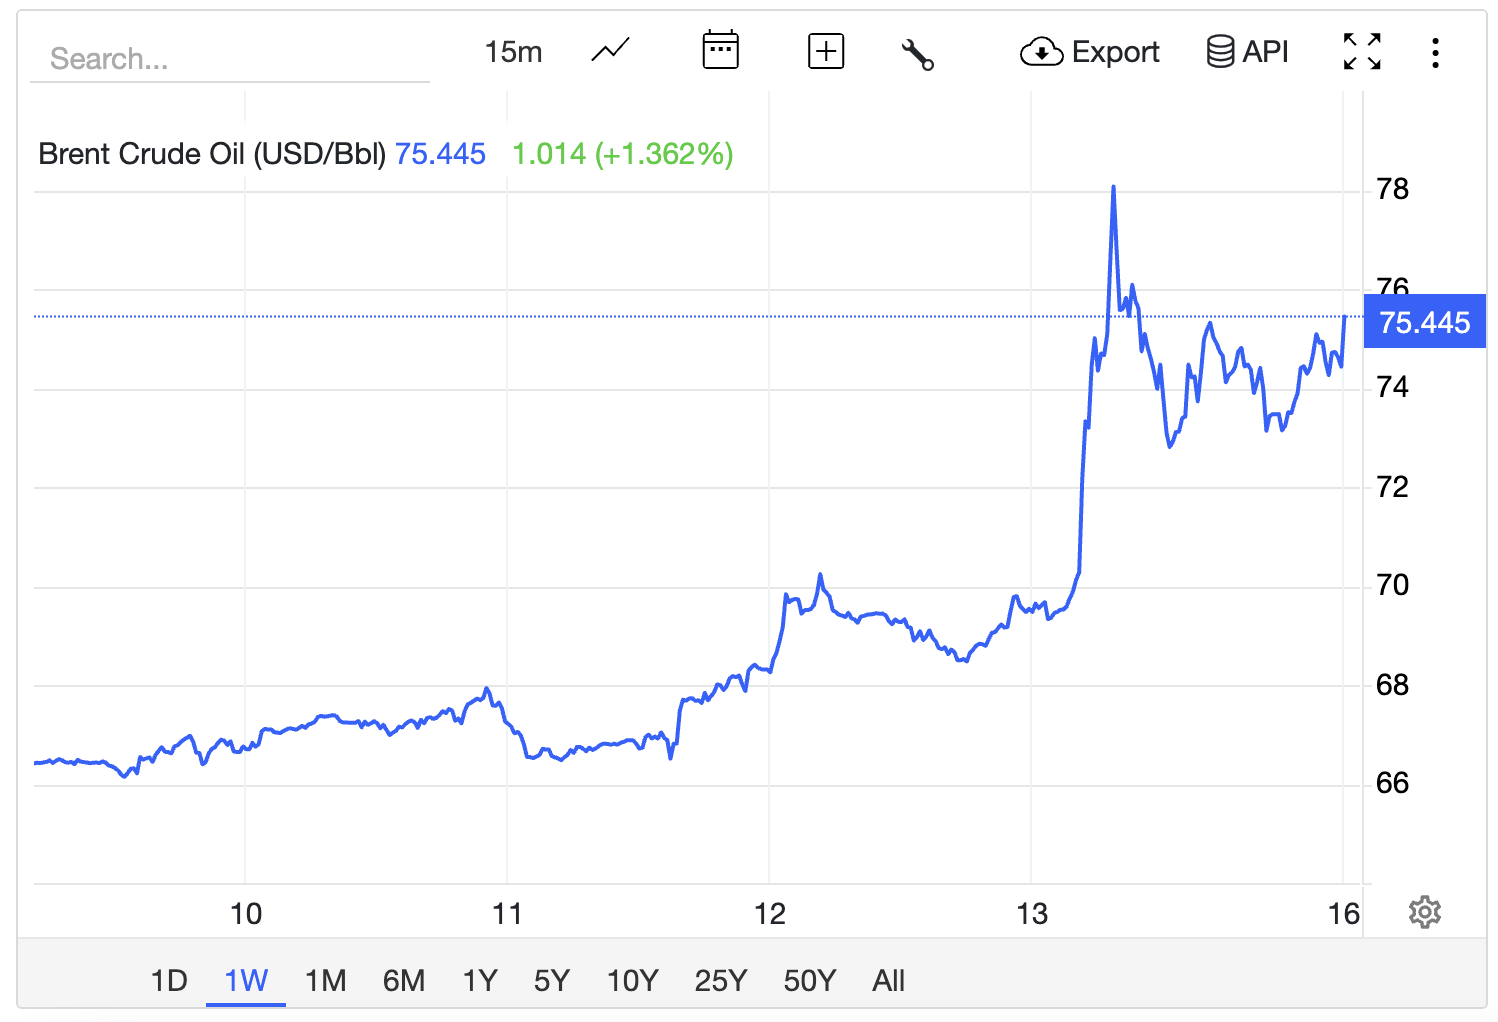
Task: Select the 10Y time range tab
Action: (x=633, y=980)
